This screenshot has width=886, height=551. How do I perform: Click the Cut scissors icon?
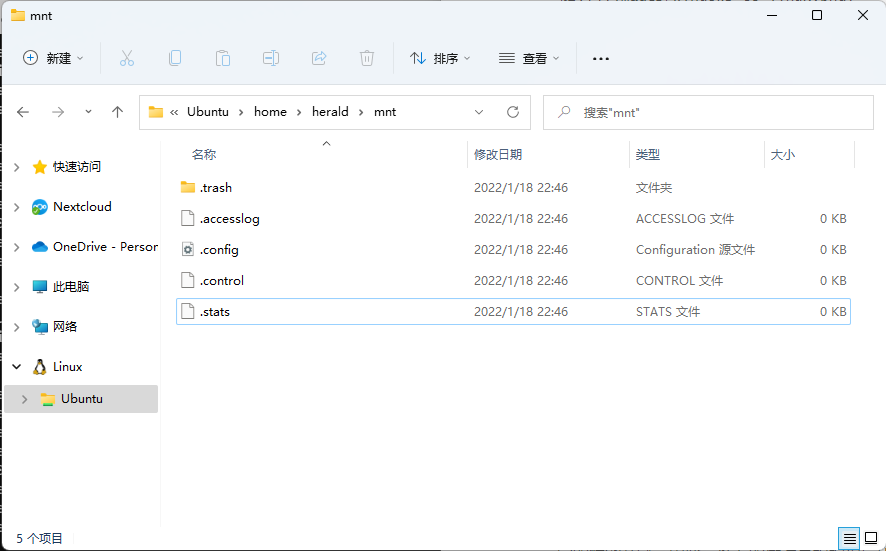click(127, 58)
